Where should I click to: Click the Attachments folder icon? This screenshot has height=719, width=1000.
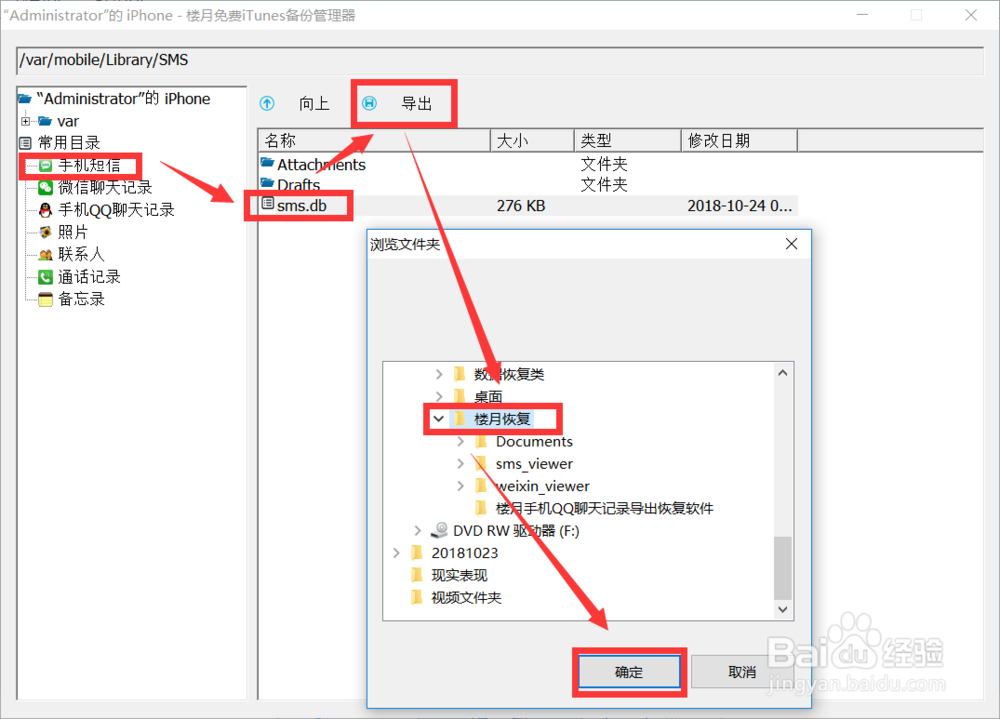[x=267, y=163]
